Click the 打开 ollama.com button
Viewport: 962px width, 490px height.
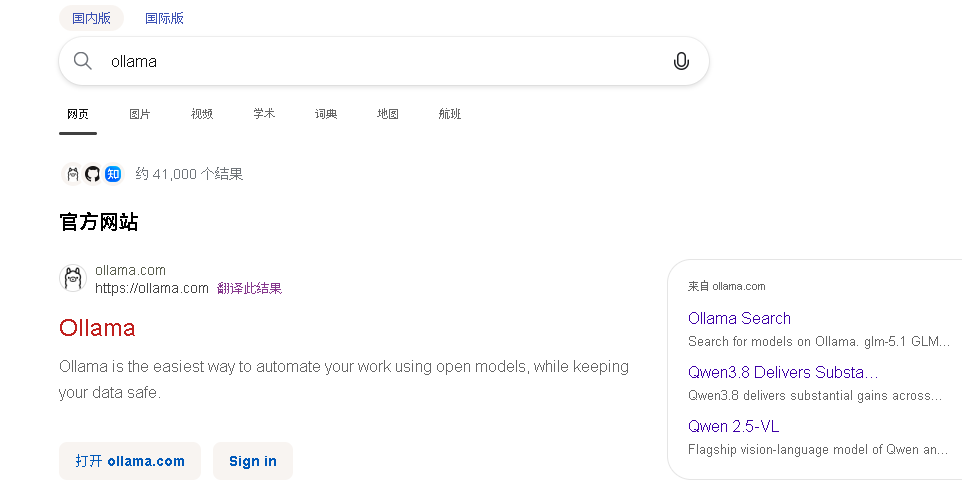[130, 461]
